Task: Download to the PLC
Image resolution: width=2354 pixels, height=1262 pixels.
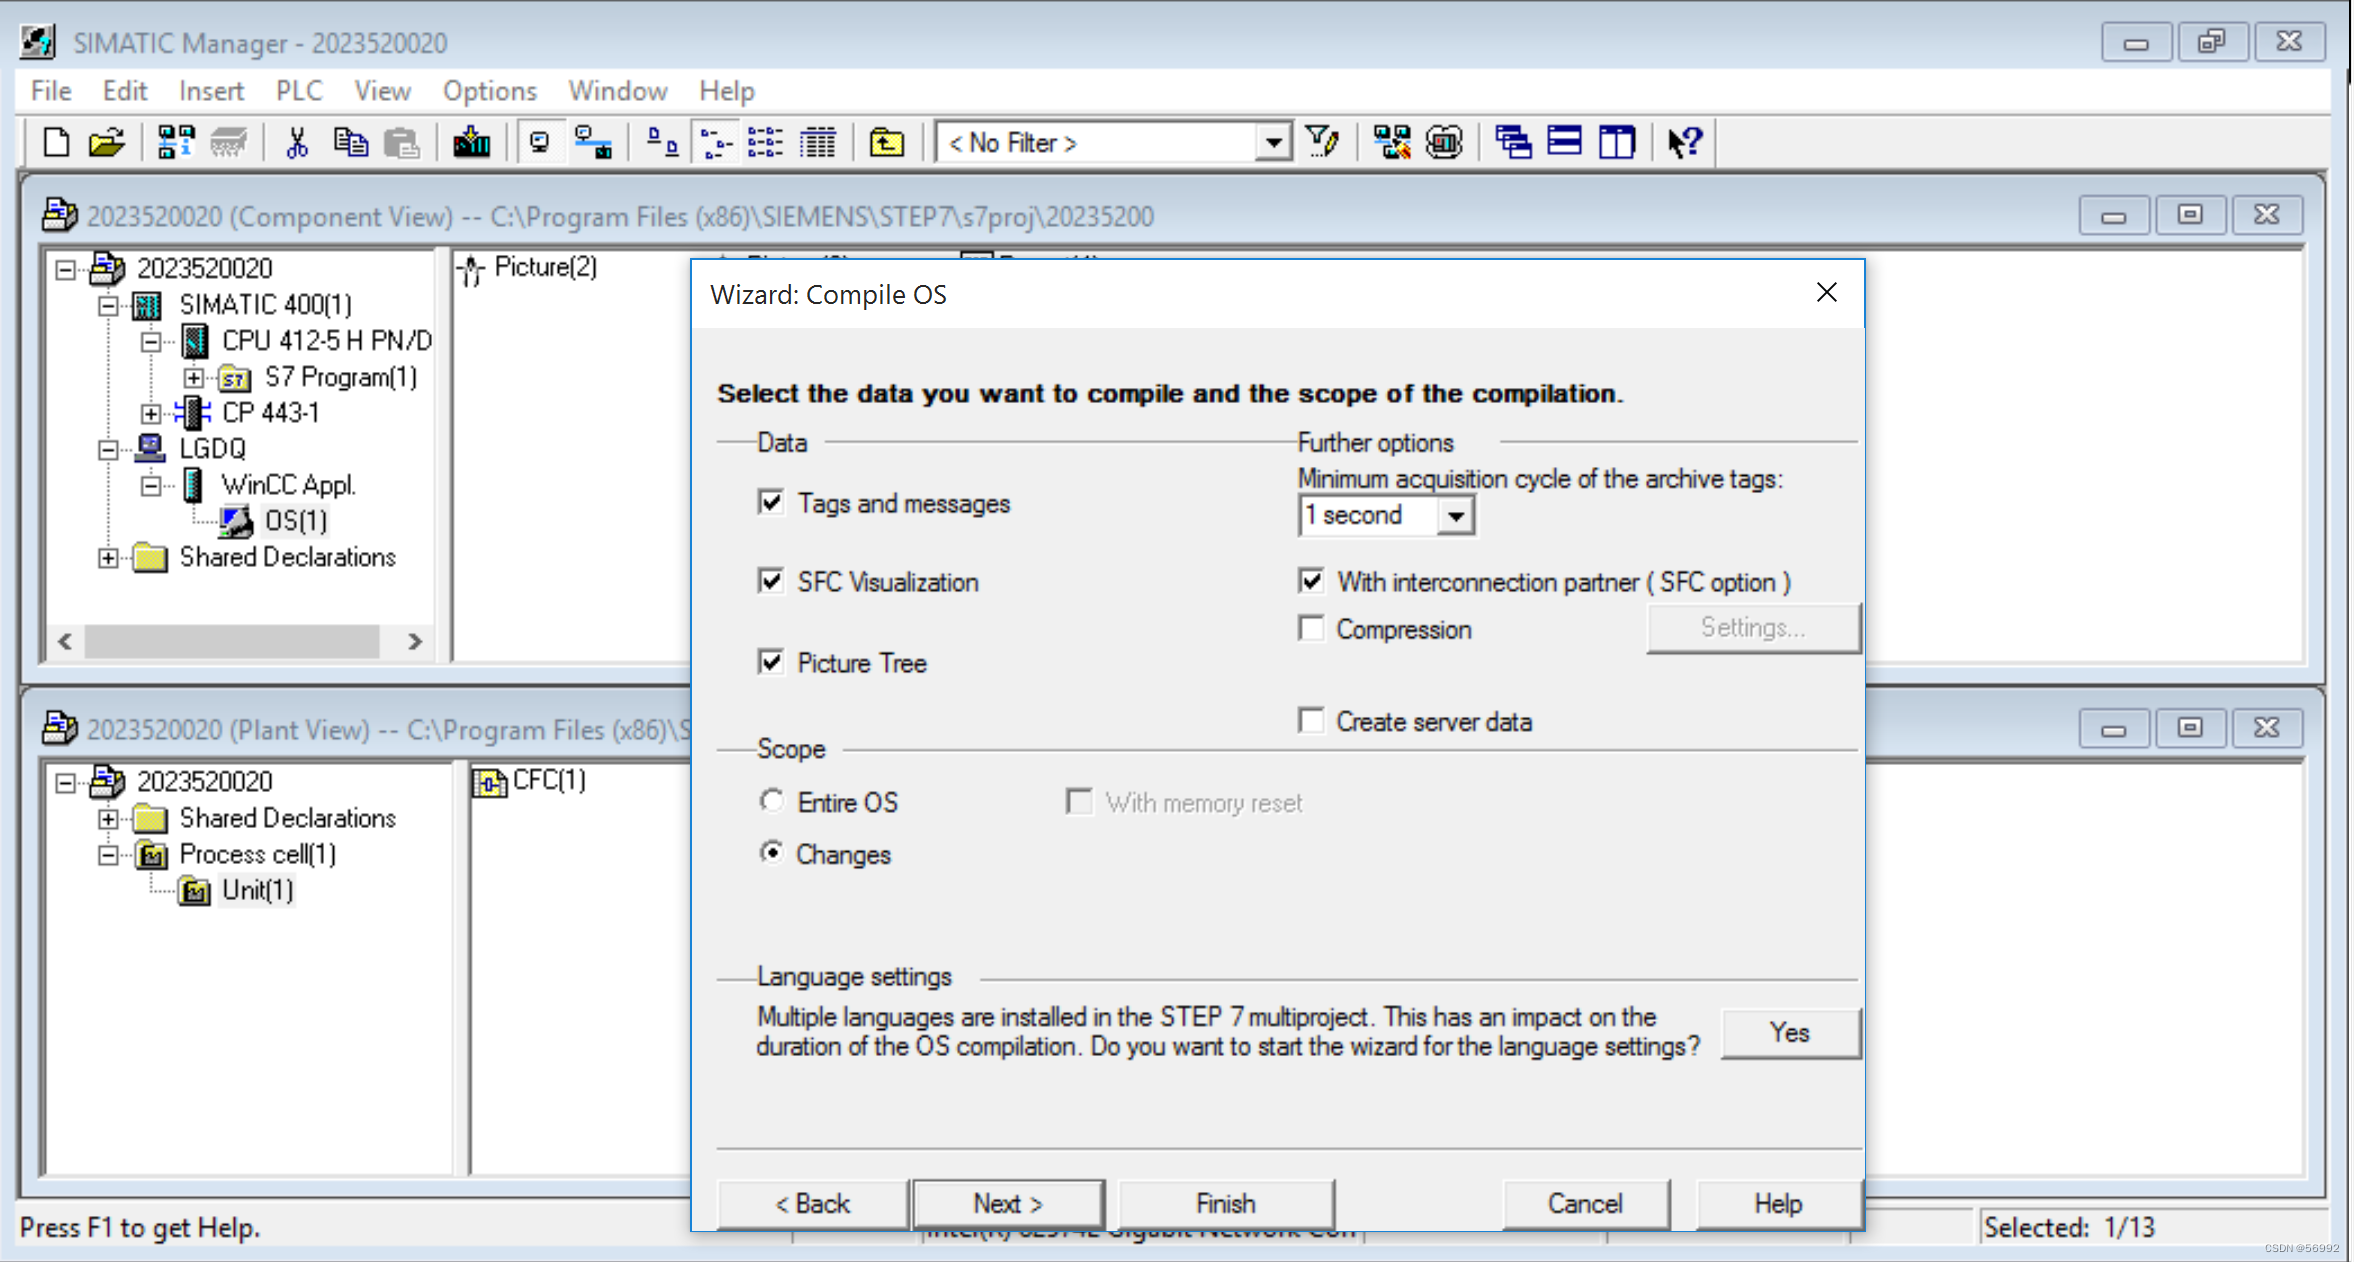Action: (x=472, y=142)
